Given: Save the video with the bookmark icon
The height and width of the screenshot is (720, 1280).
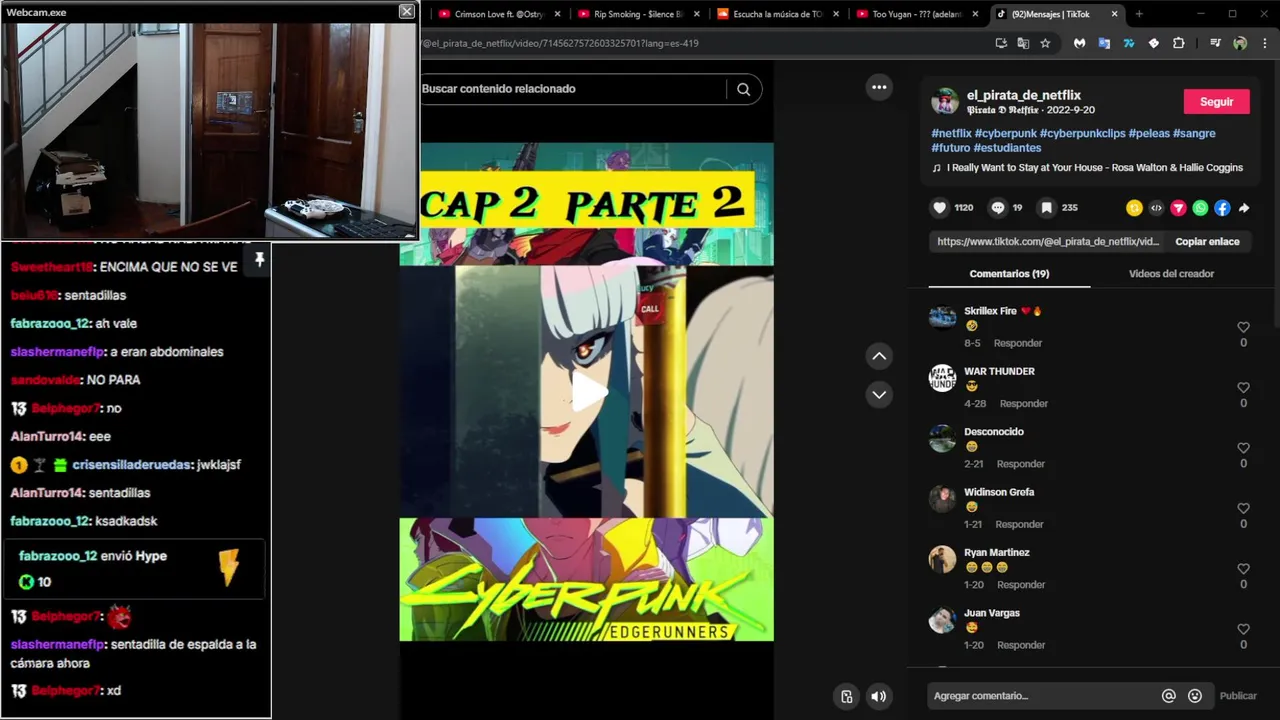Looking at the screenshot, I should 1046,208.
